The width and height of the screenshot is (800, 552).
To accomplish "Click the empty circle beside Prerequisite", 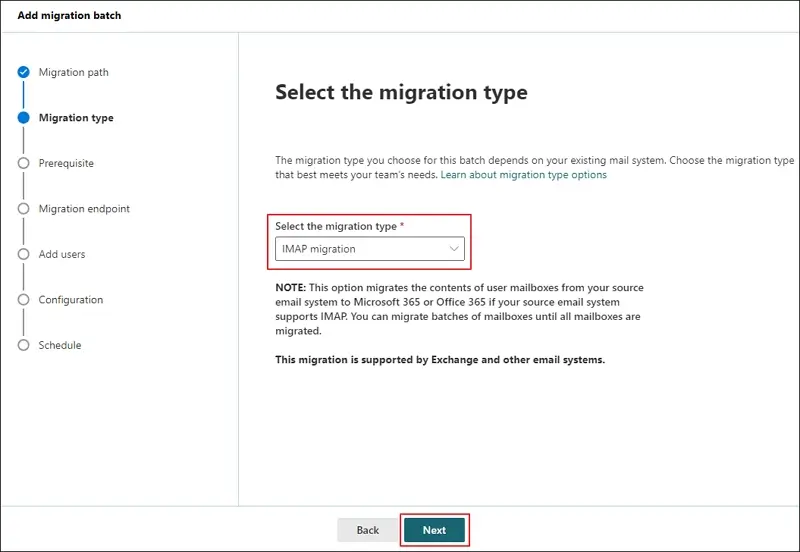I will pos(23,163).
